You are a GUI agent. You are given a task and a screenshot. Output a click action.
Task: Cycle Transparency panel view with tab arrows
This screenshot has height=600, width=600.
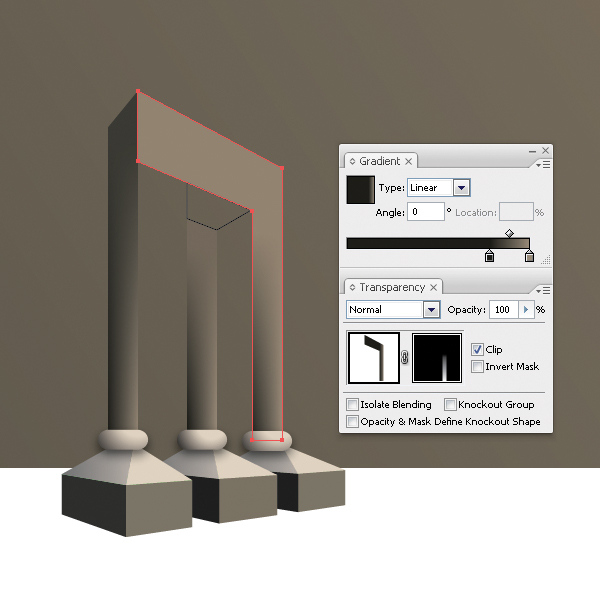coord(352,287)
